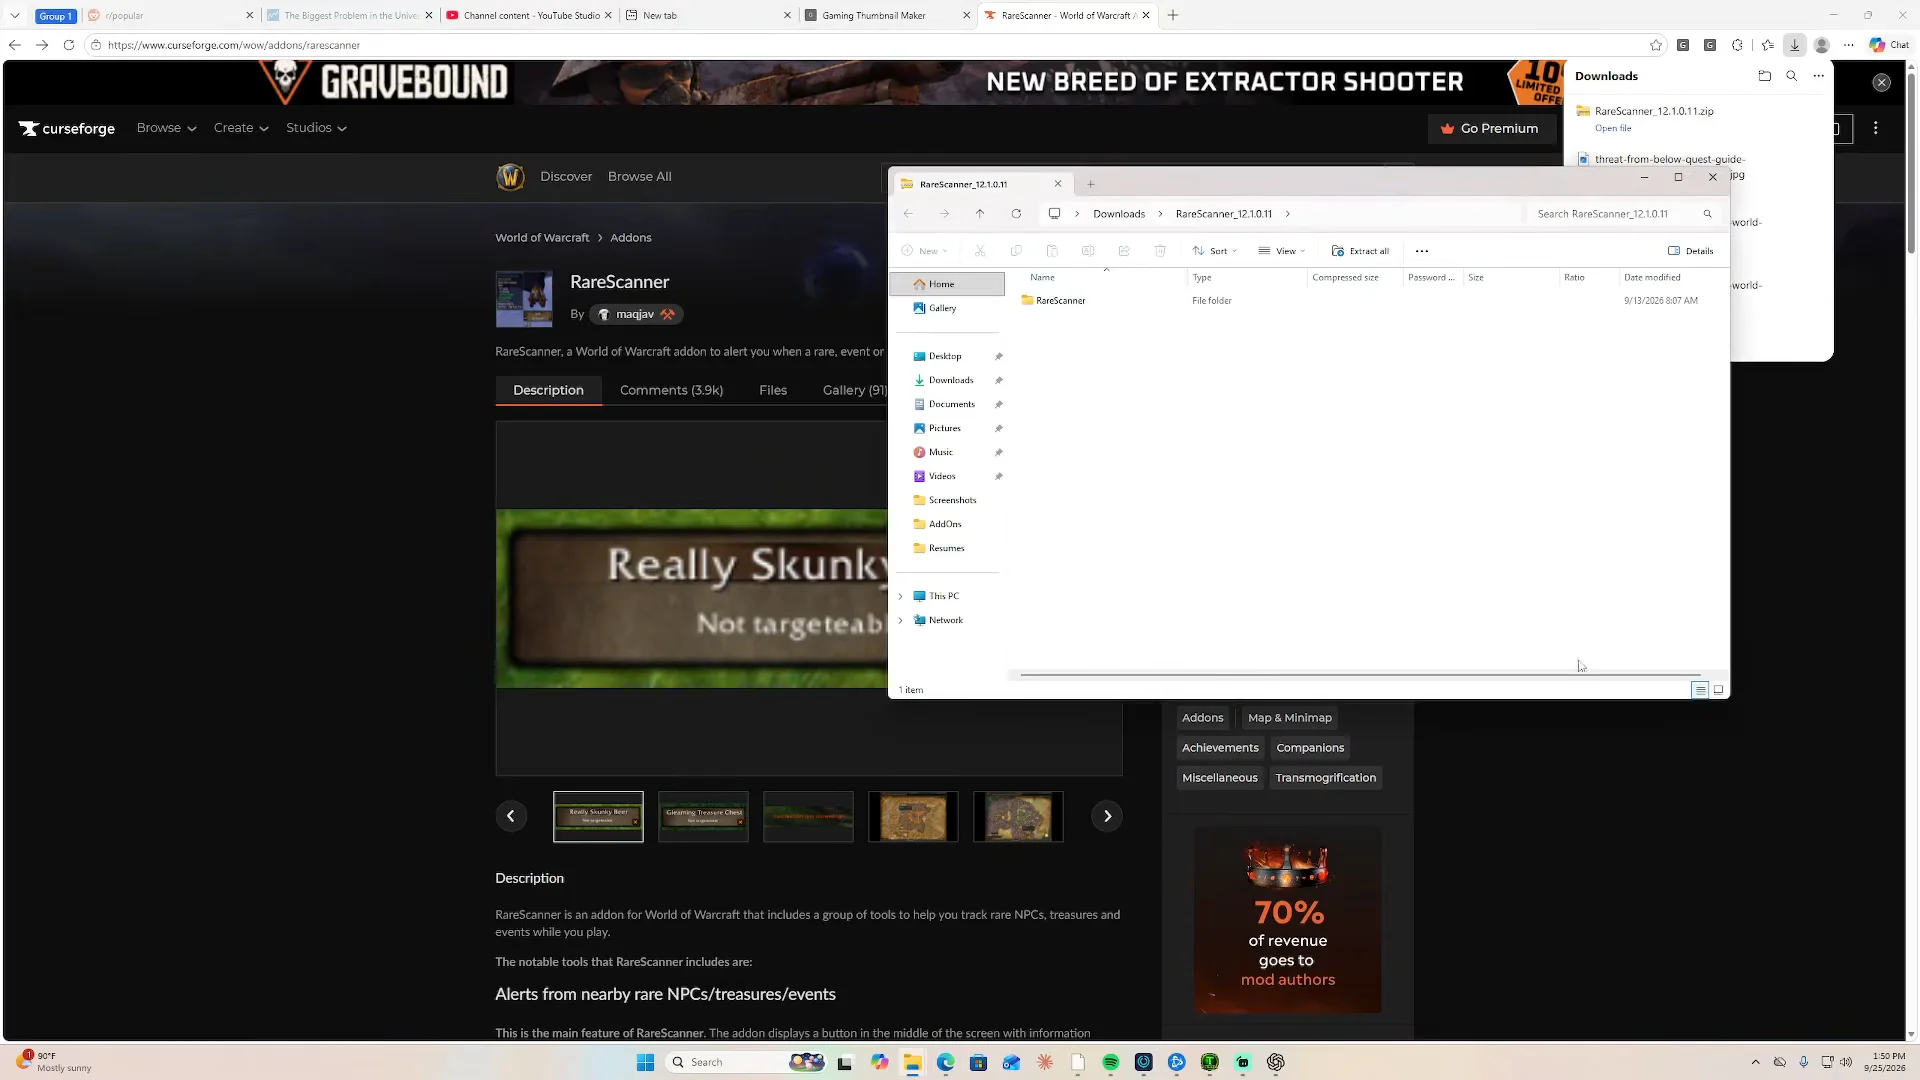The width and height of the screenshot is (1920, 1080).
Task: Click the 'Open file' link for RareScanner zip
Action: pos(1613,128)
